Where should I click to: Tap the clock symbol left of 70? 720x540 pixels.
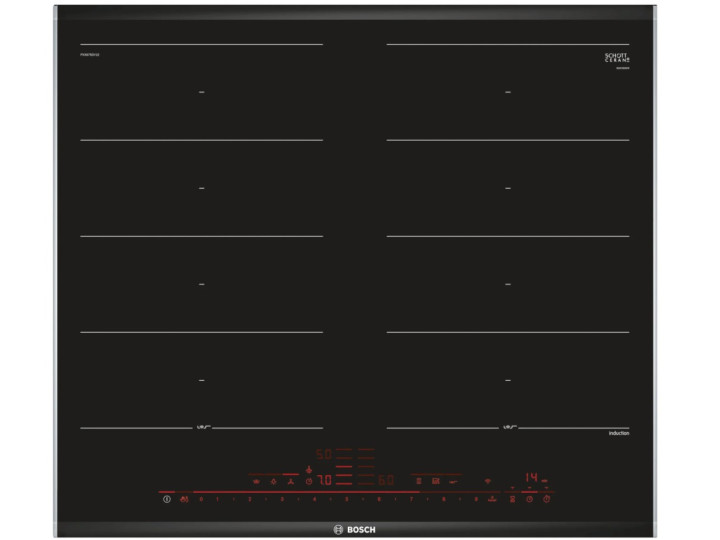point(309,481)
